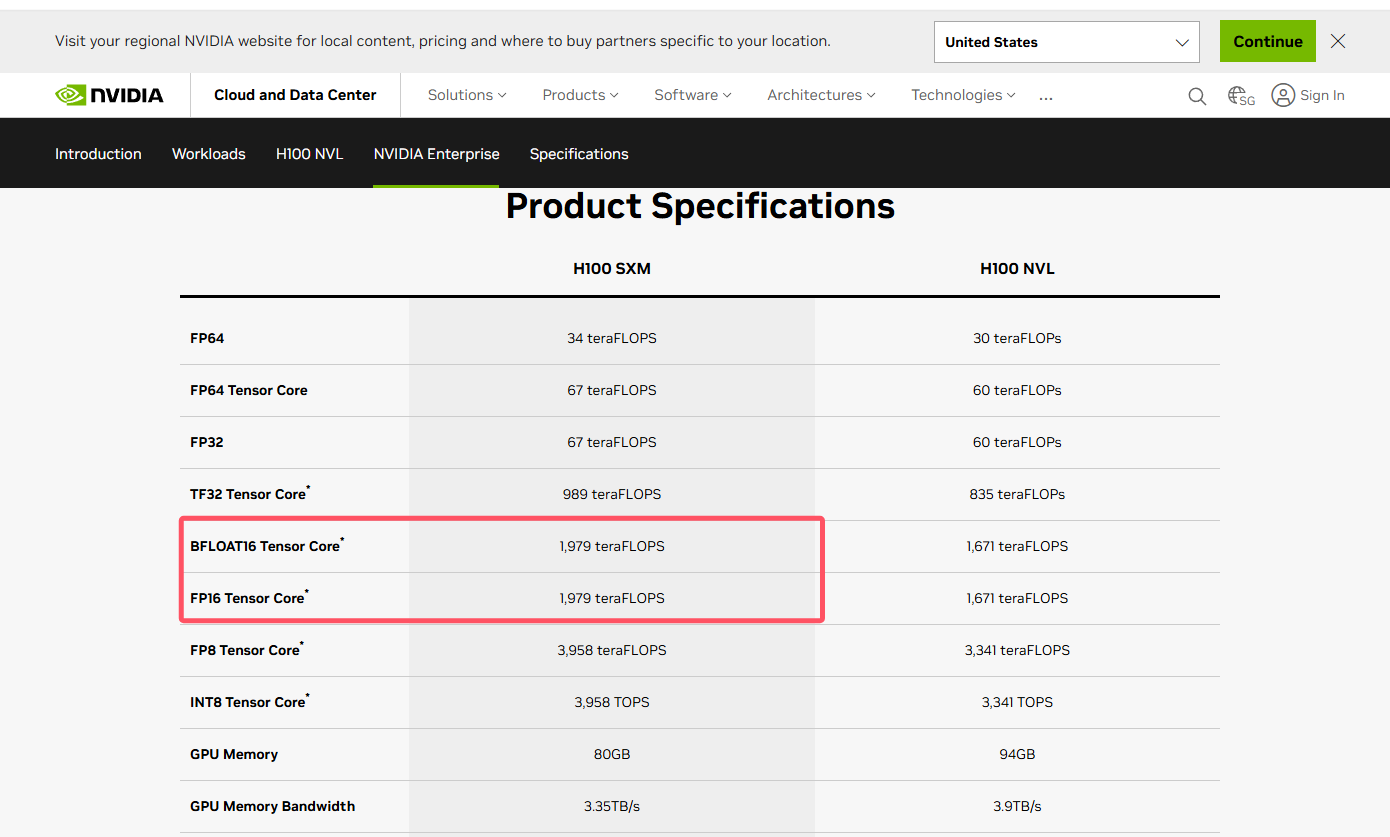Click the H100 NVL column header
1390x837 pixels.
pyautogui.click(x=1017, y=269)
